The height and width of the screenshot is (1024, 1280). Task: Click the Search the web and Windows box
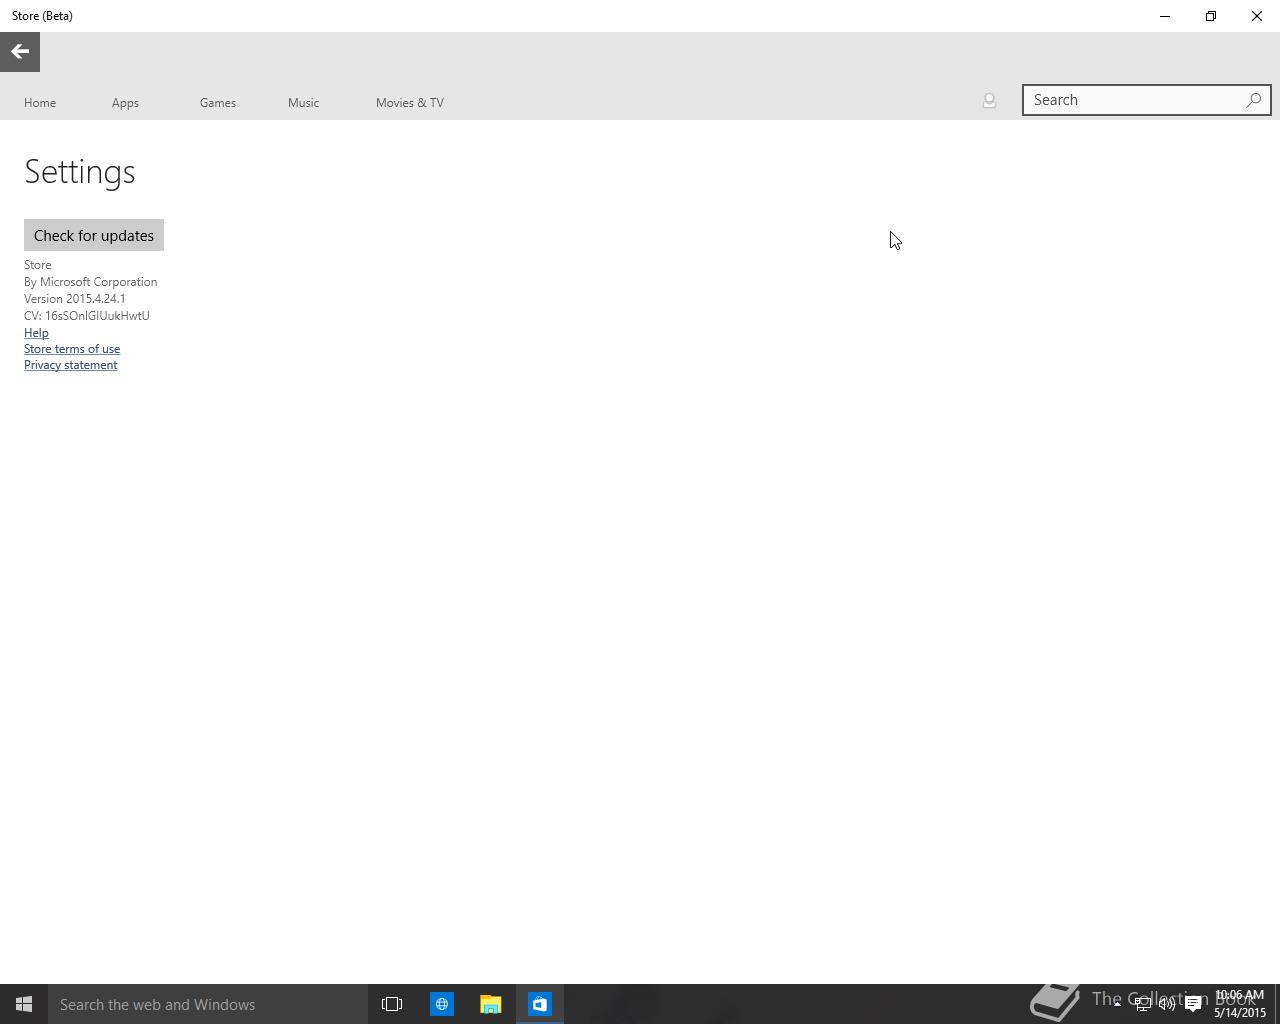(208, 1004)
